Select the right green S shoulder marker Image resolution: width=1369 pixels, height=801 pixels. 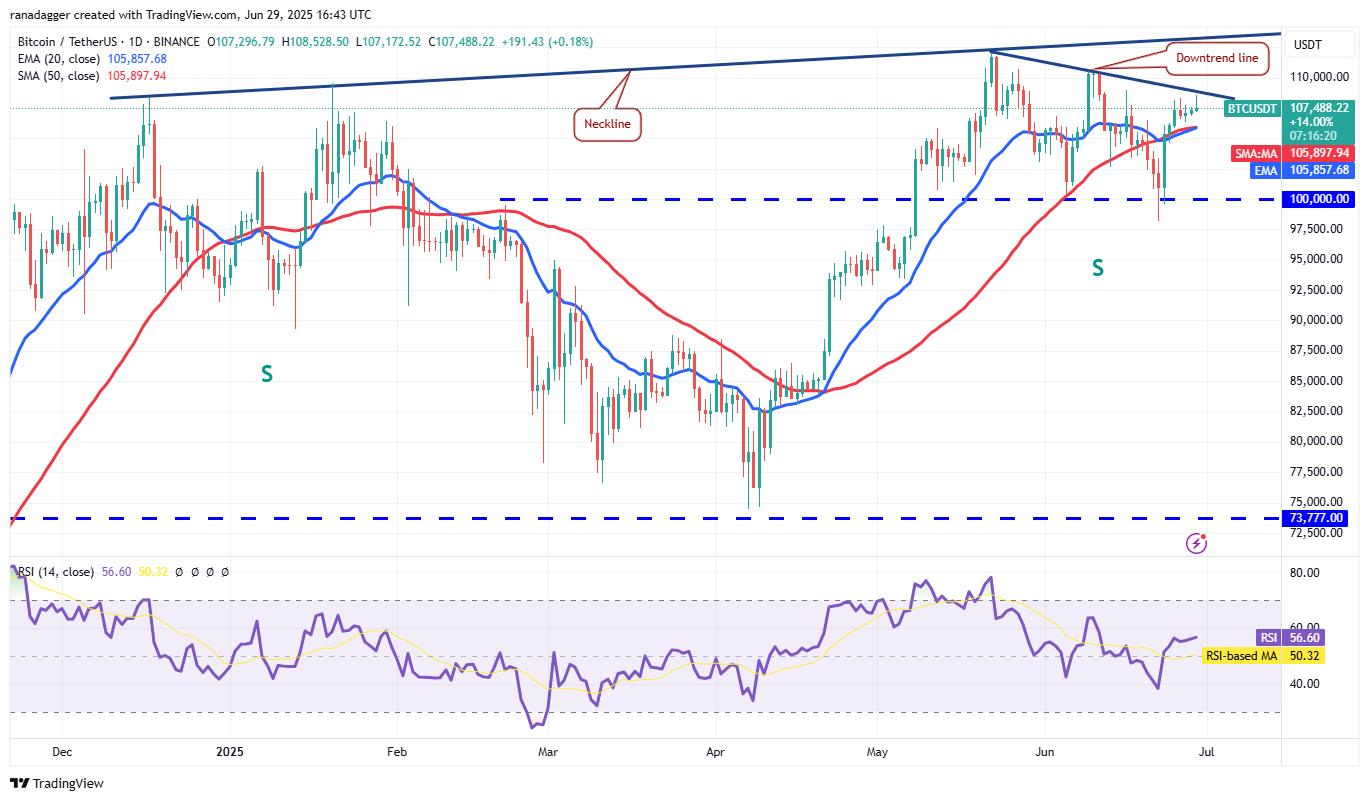(1098, 267)
